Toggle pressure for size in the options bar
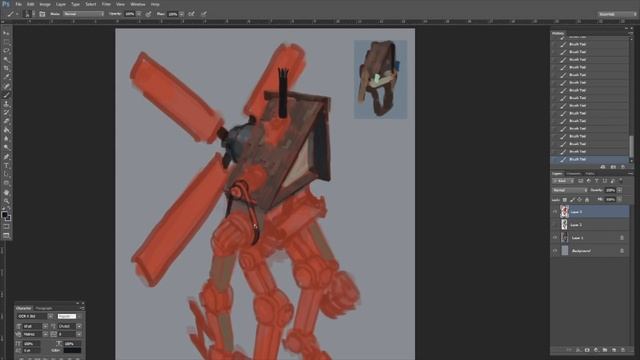 coord(203,14)
